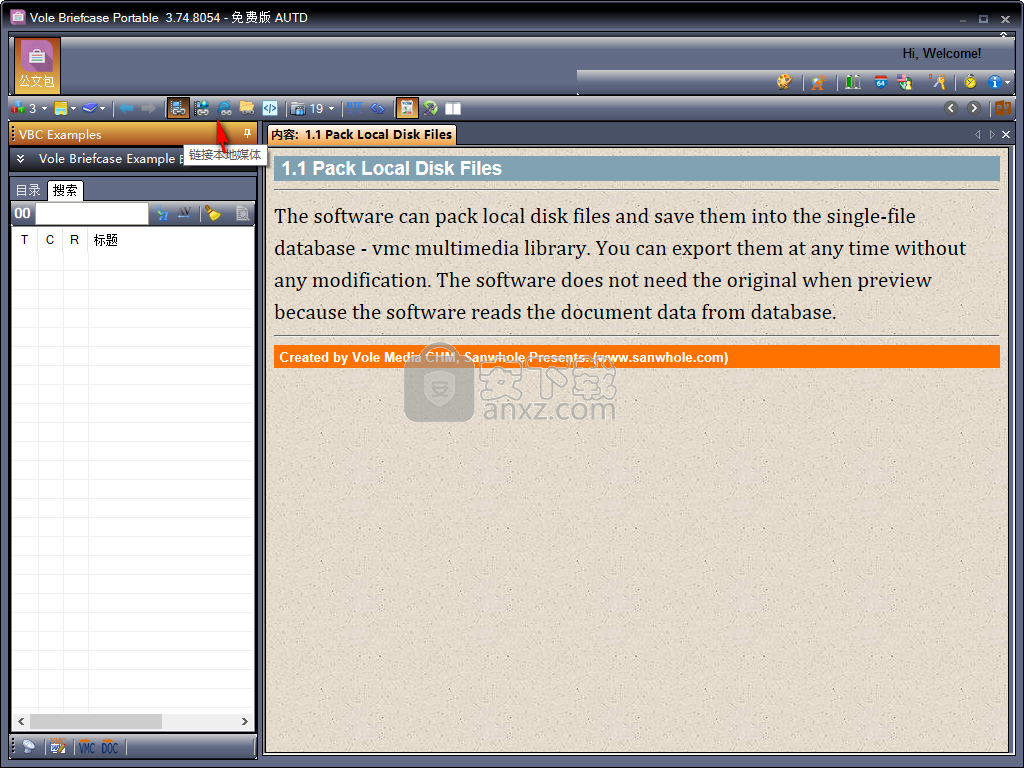The height and width of the screenshot is (768, 1024).
Task: Toggle the highlighted orange document view button
Action: (x=407, y=108)
